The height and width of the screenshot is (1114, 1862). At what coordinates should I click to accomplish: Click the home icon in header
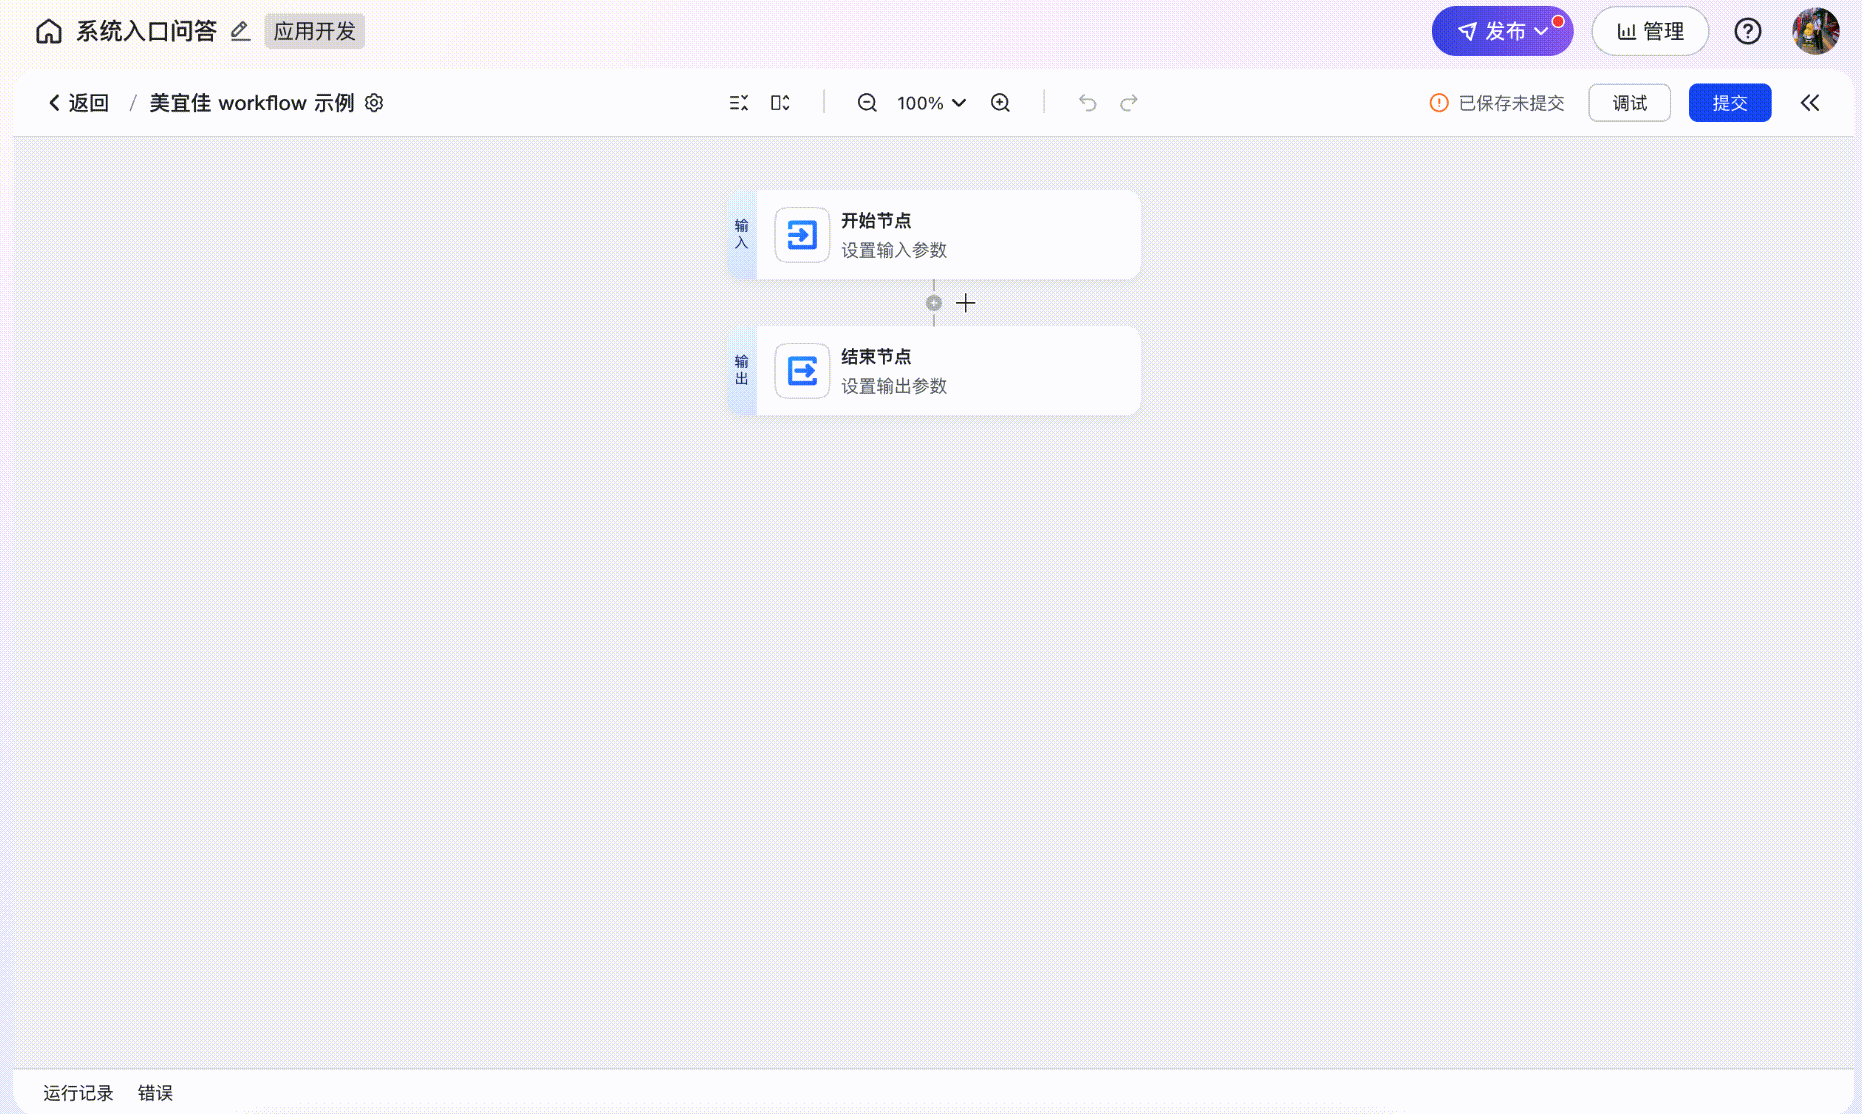pos(48,32)
